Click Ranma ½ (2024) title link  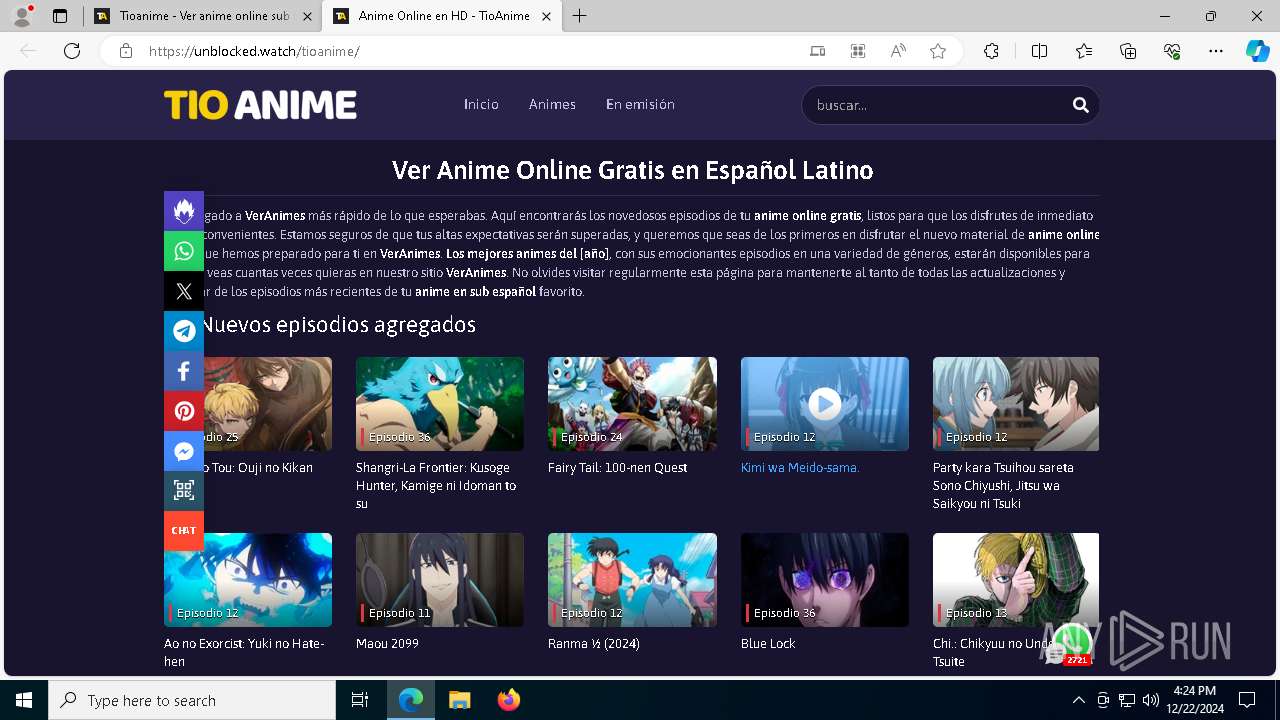[x=593, y=643]
